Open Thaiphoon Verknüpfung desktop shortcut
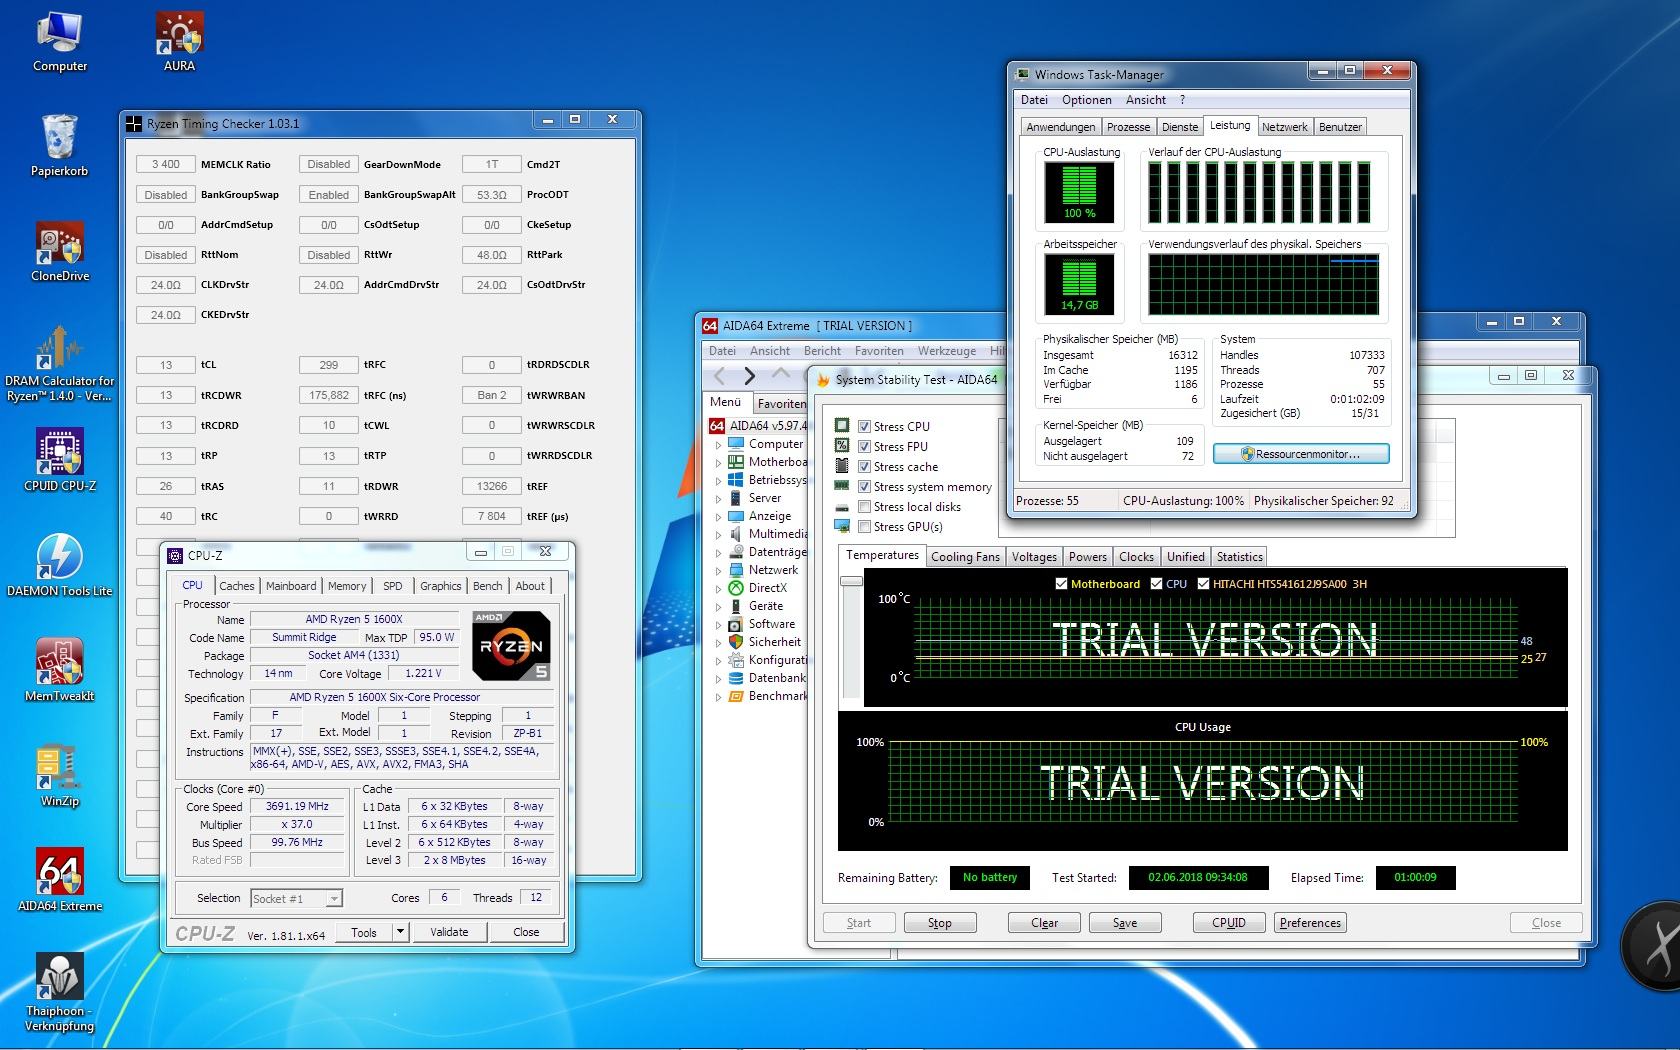Screen dimensions: 1680x1050 click(x=60, y=992)
